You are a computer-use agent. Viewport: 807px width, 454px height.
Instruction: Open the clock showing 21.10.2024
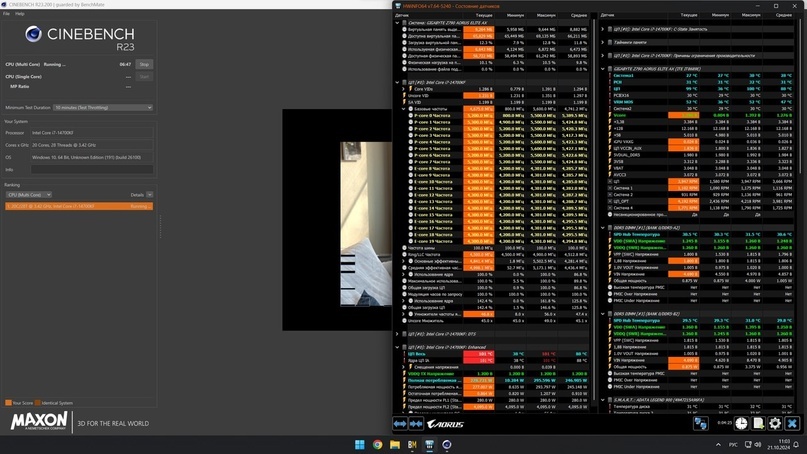tap(779, 444)
